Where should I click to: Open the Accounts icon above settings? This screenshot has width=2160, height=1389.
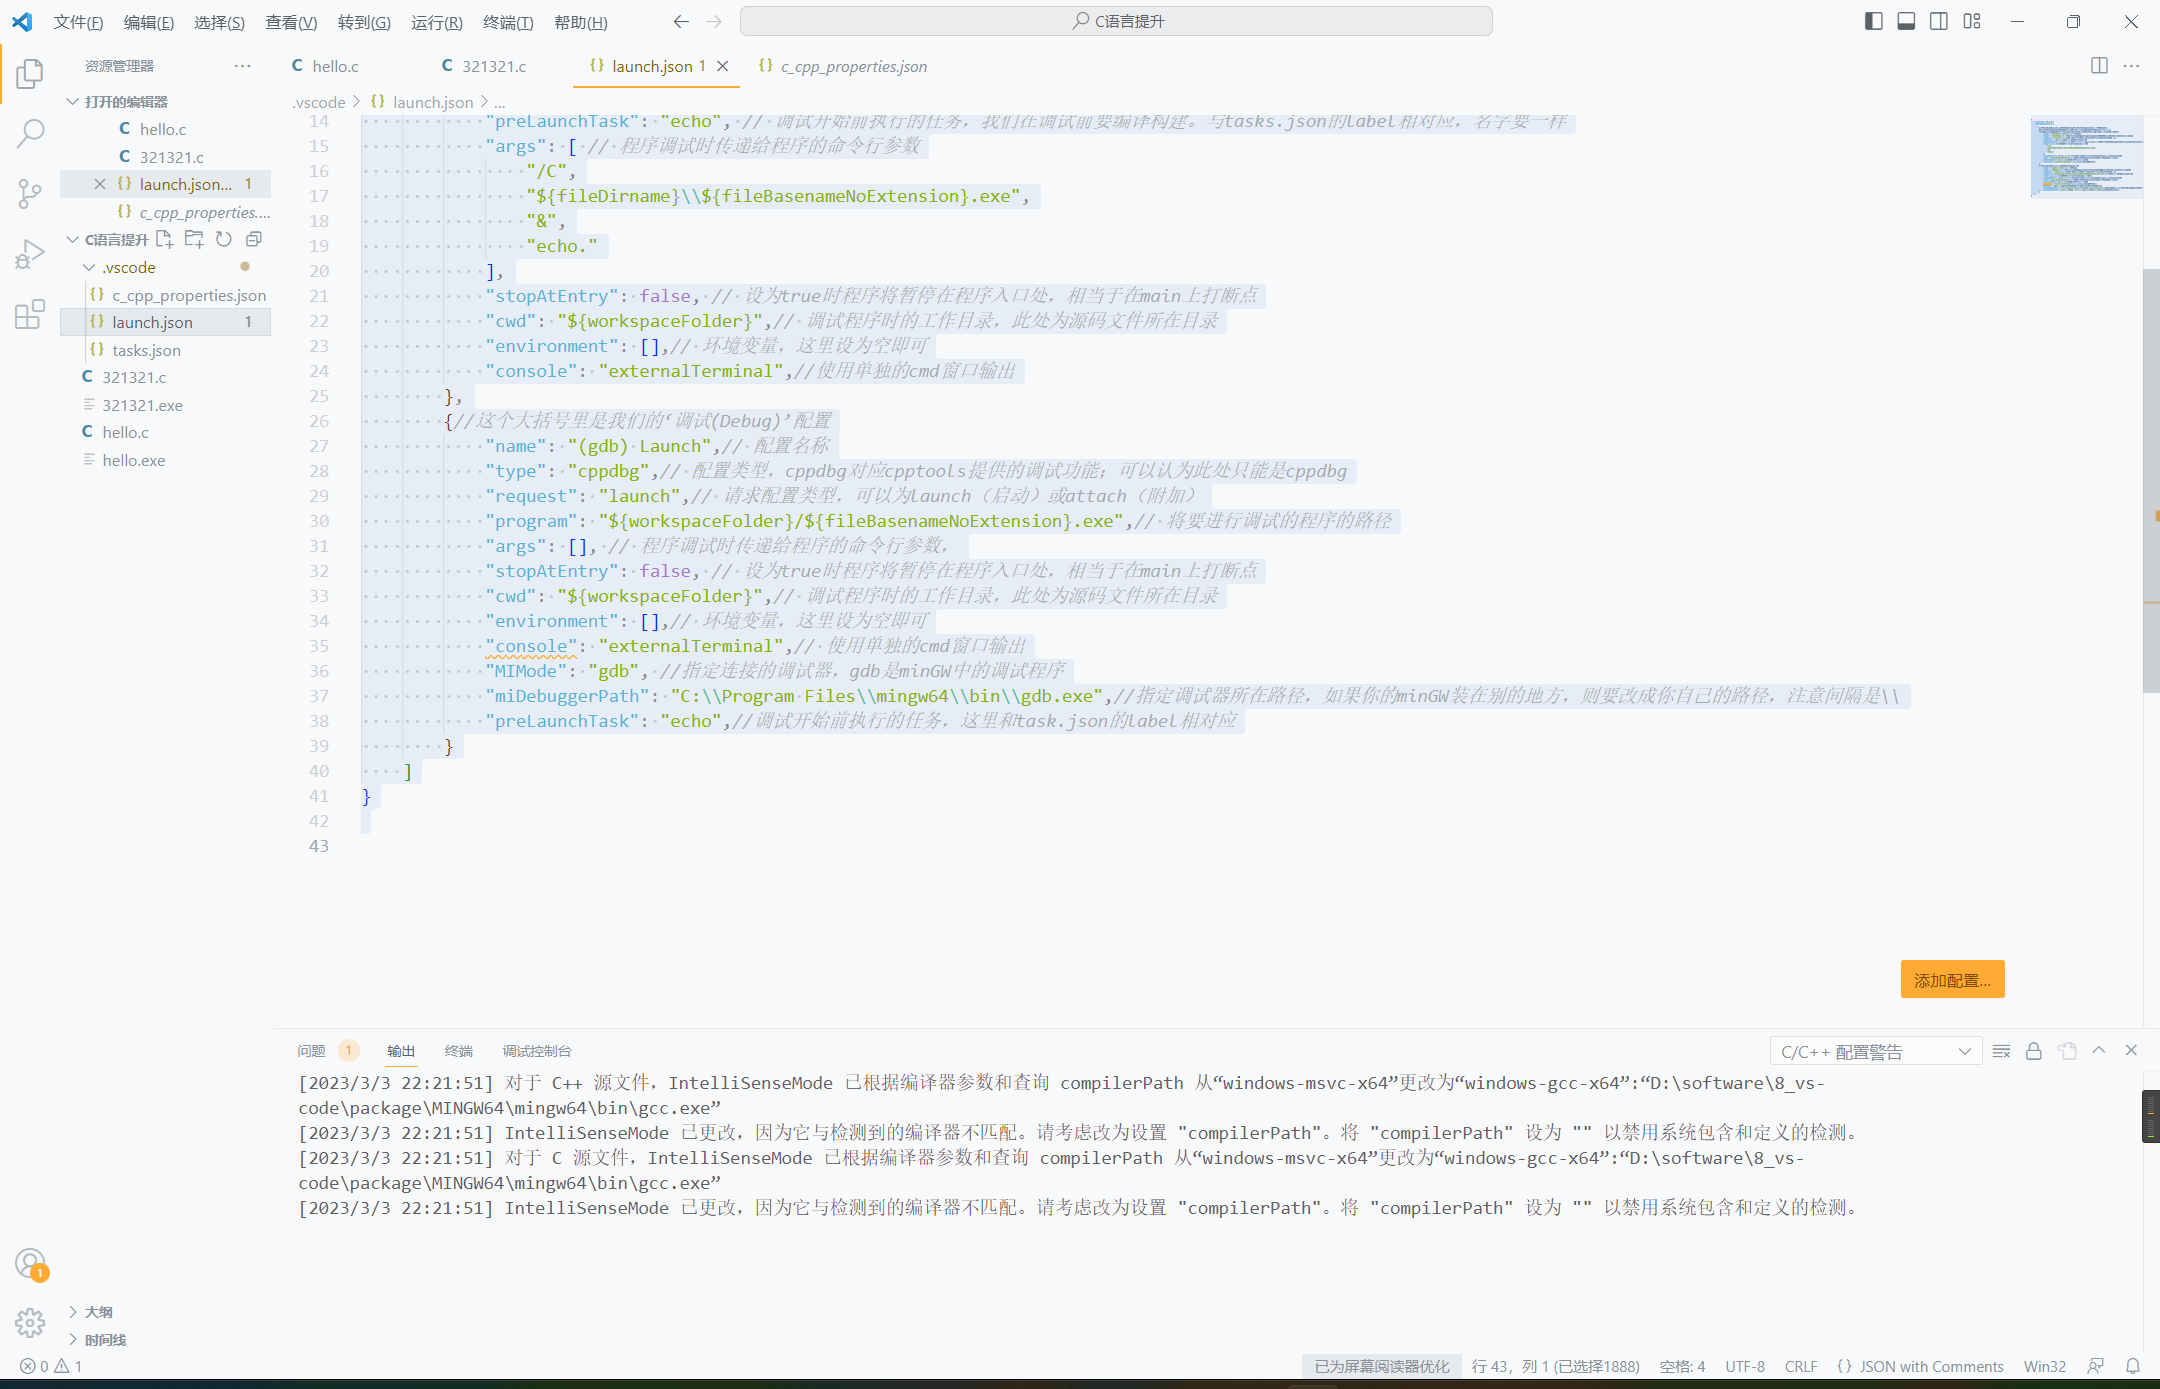[x=30, y=1263]
